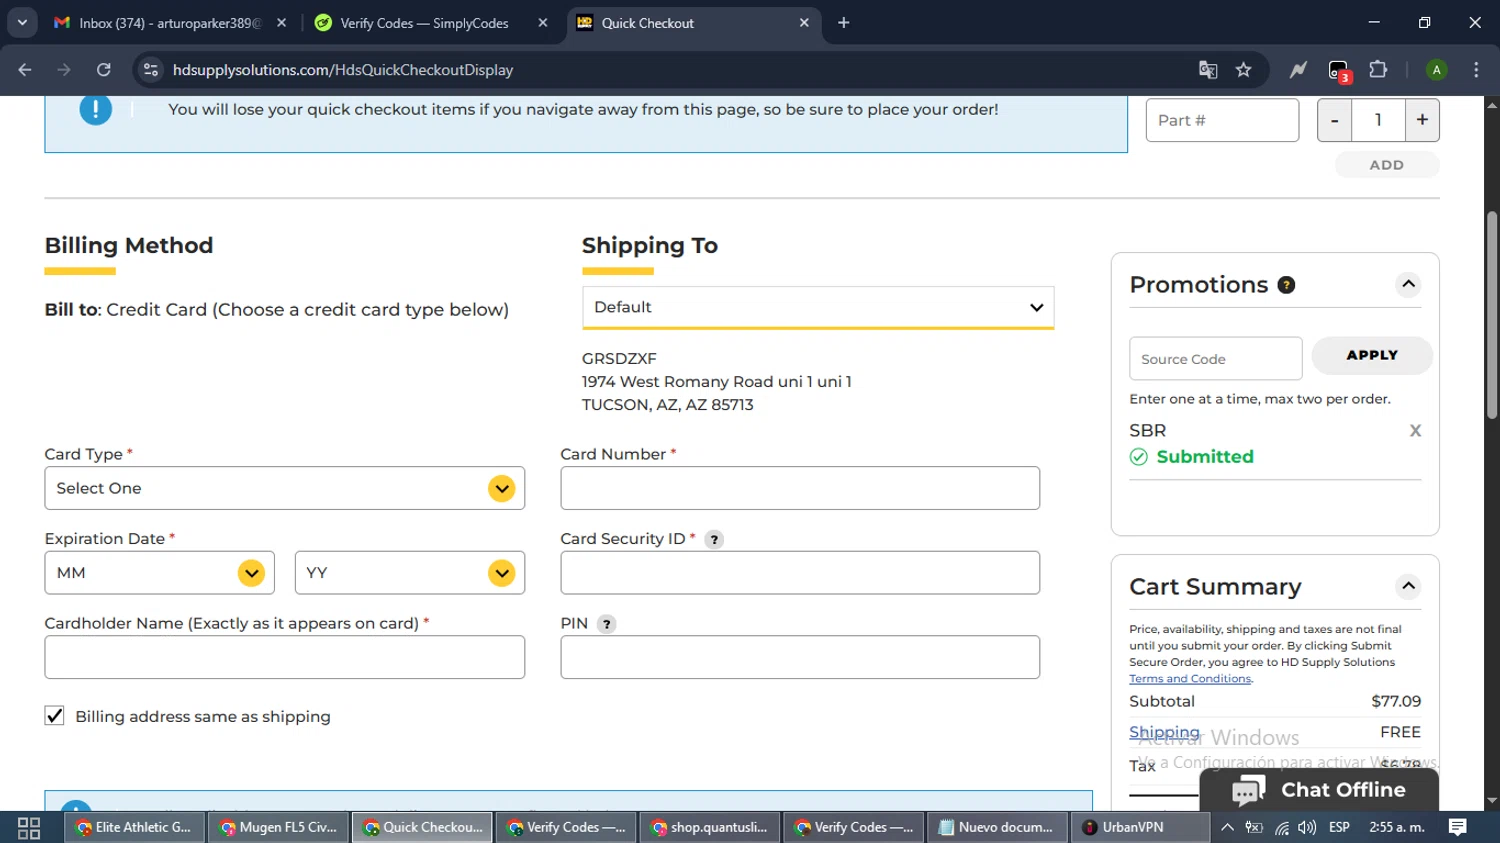Uncheck Billing address same as shipping
Viewport: 1500px width, 843px height.
tap(55, 716)
